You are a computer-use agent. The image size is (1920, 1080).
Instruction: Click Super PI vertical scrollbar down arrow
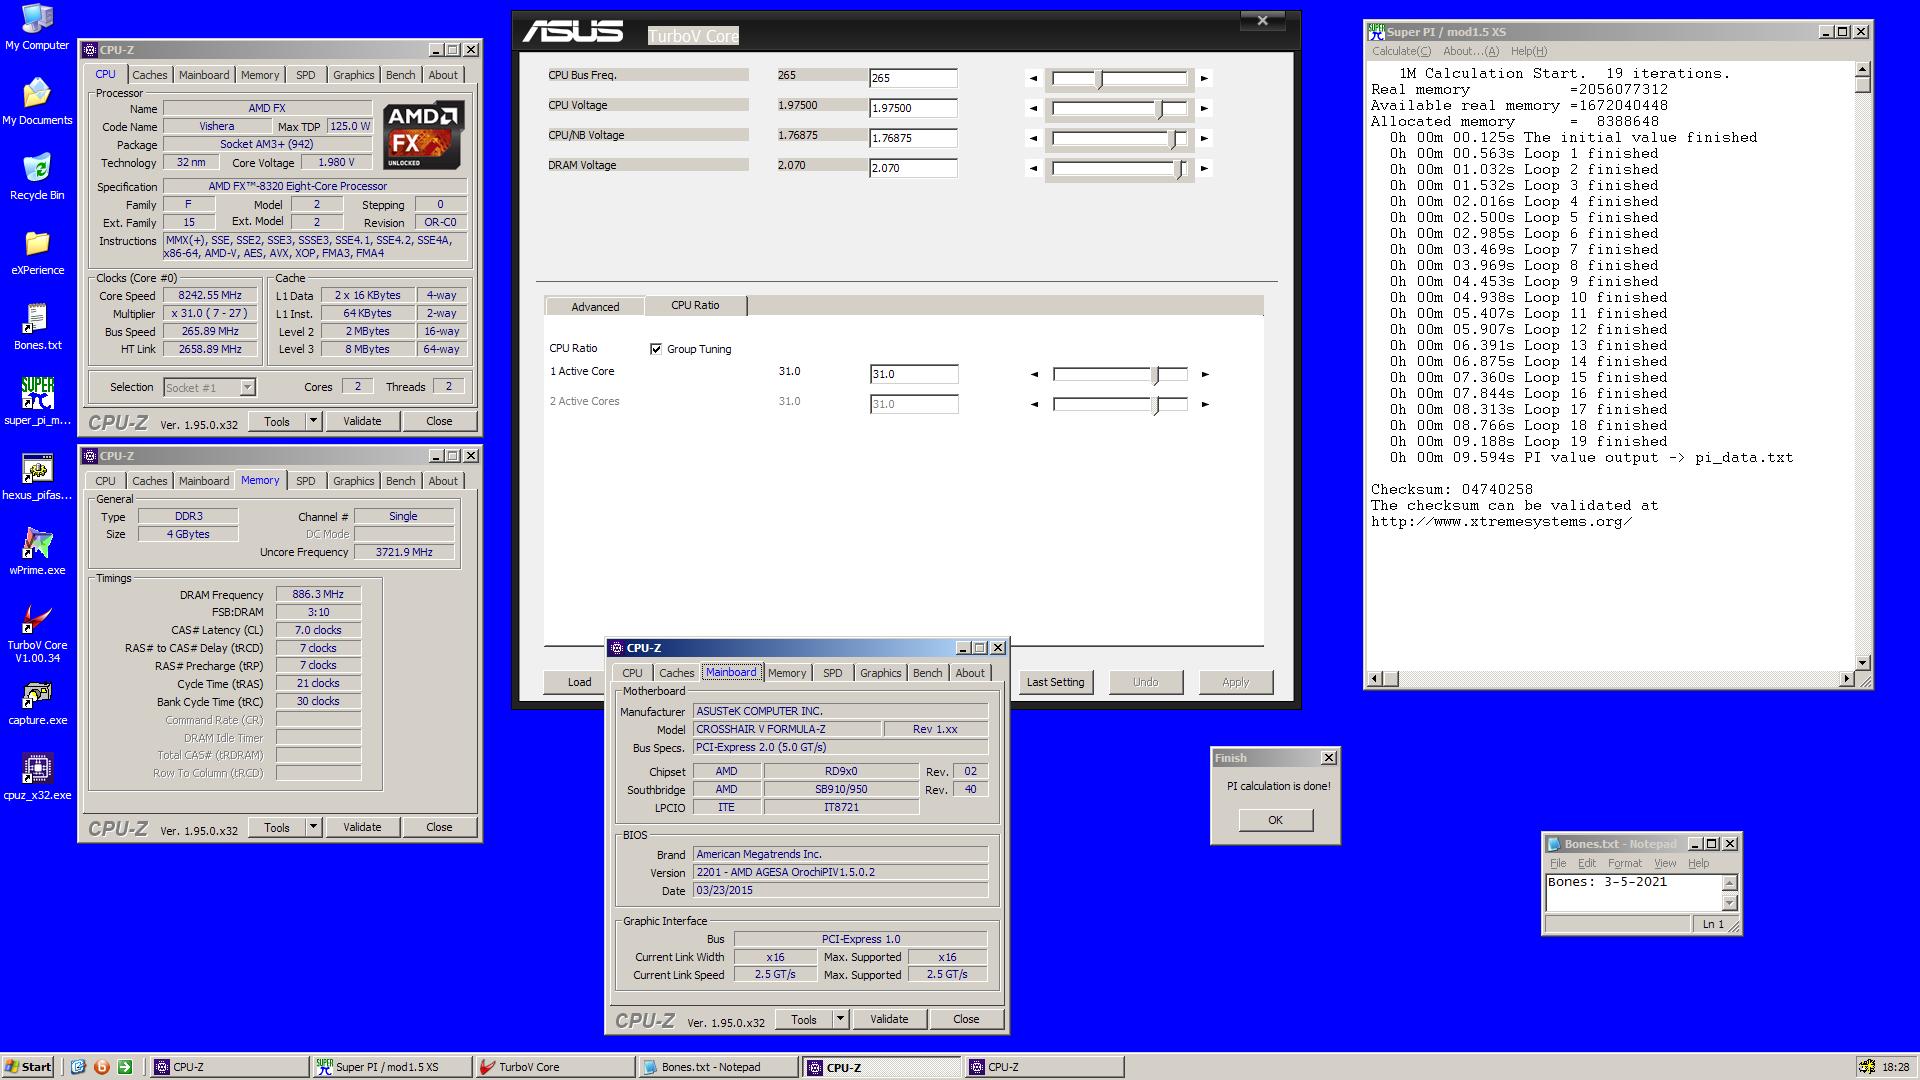pyautogui.click(x=1862, y=662)
